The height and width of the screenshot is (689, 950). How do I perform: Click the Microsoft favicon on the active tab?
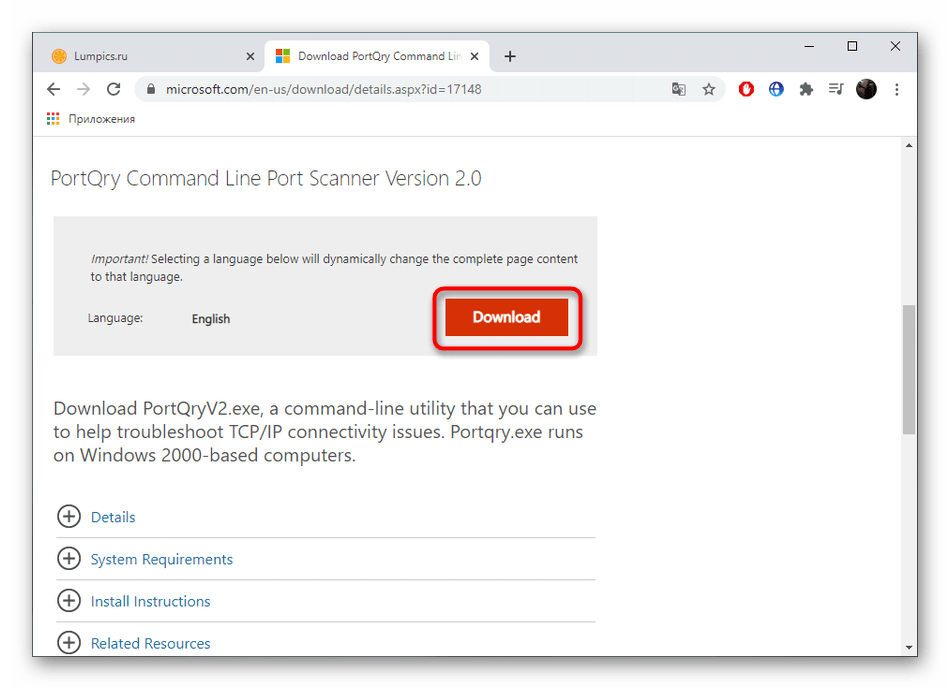tap(283, 56)
